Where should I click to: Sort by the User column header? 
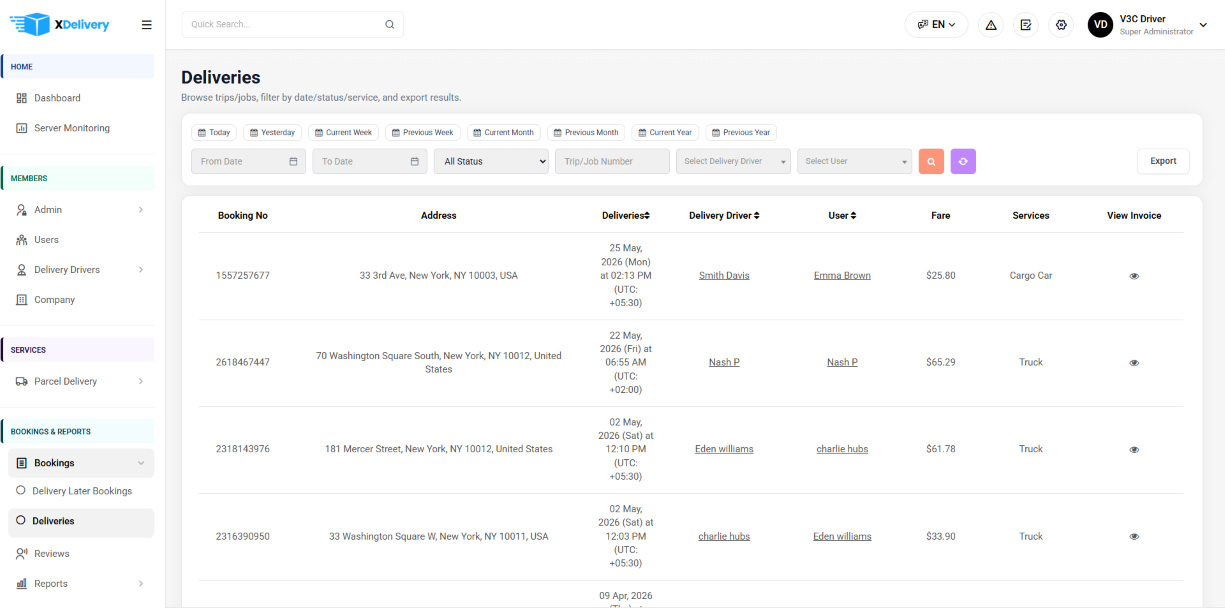click(842, 216)
